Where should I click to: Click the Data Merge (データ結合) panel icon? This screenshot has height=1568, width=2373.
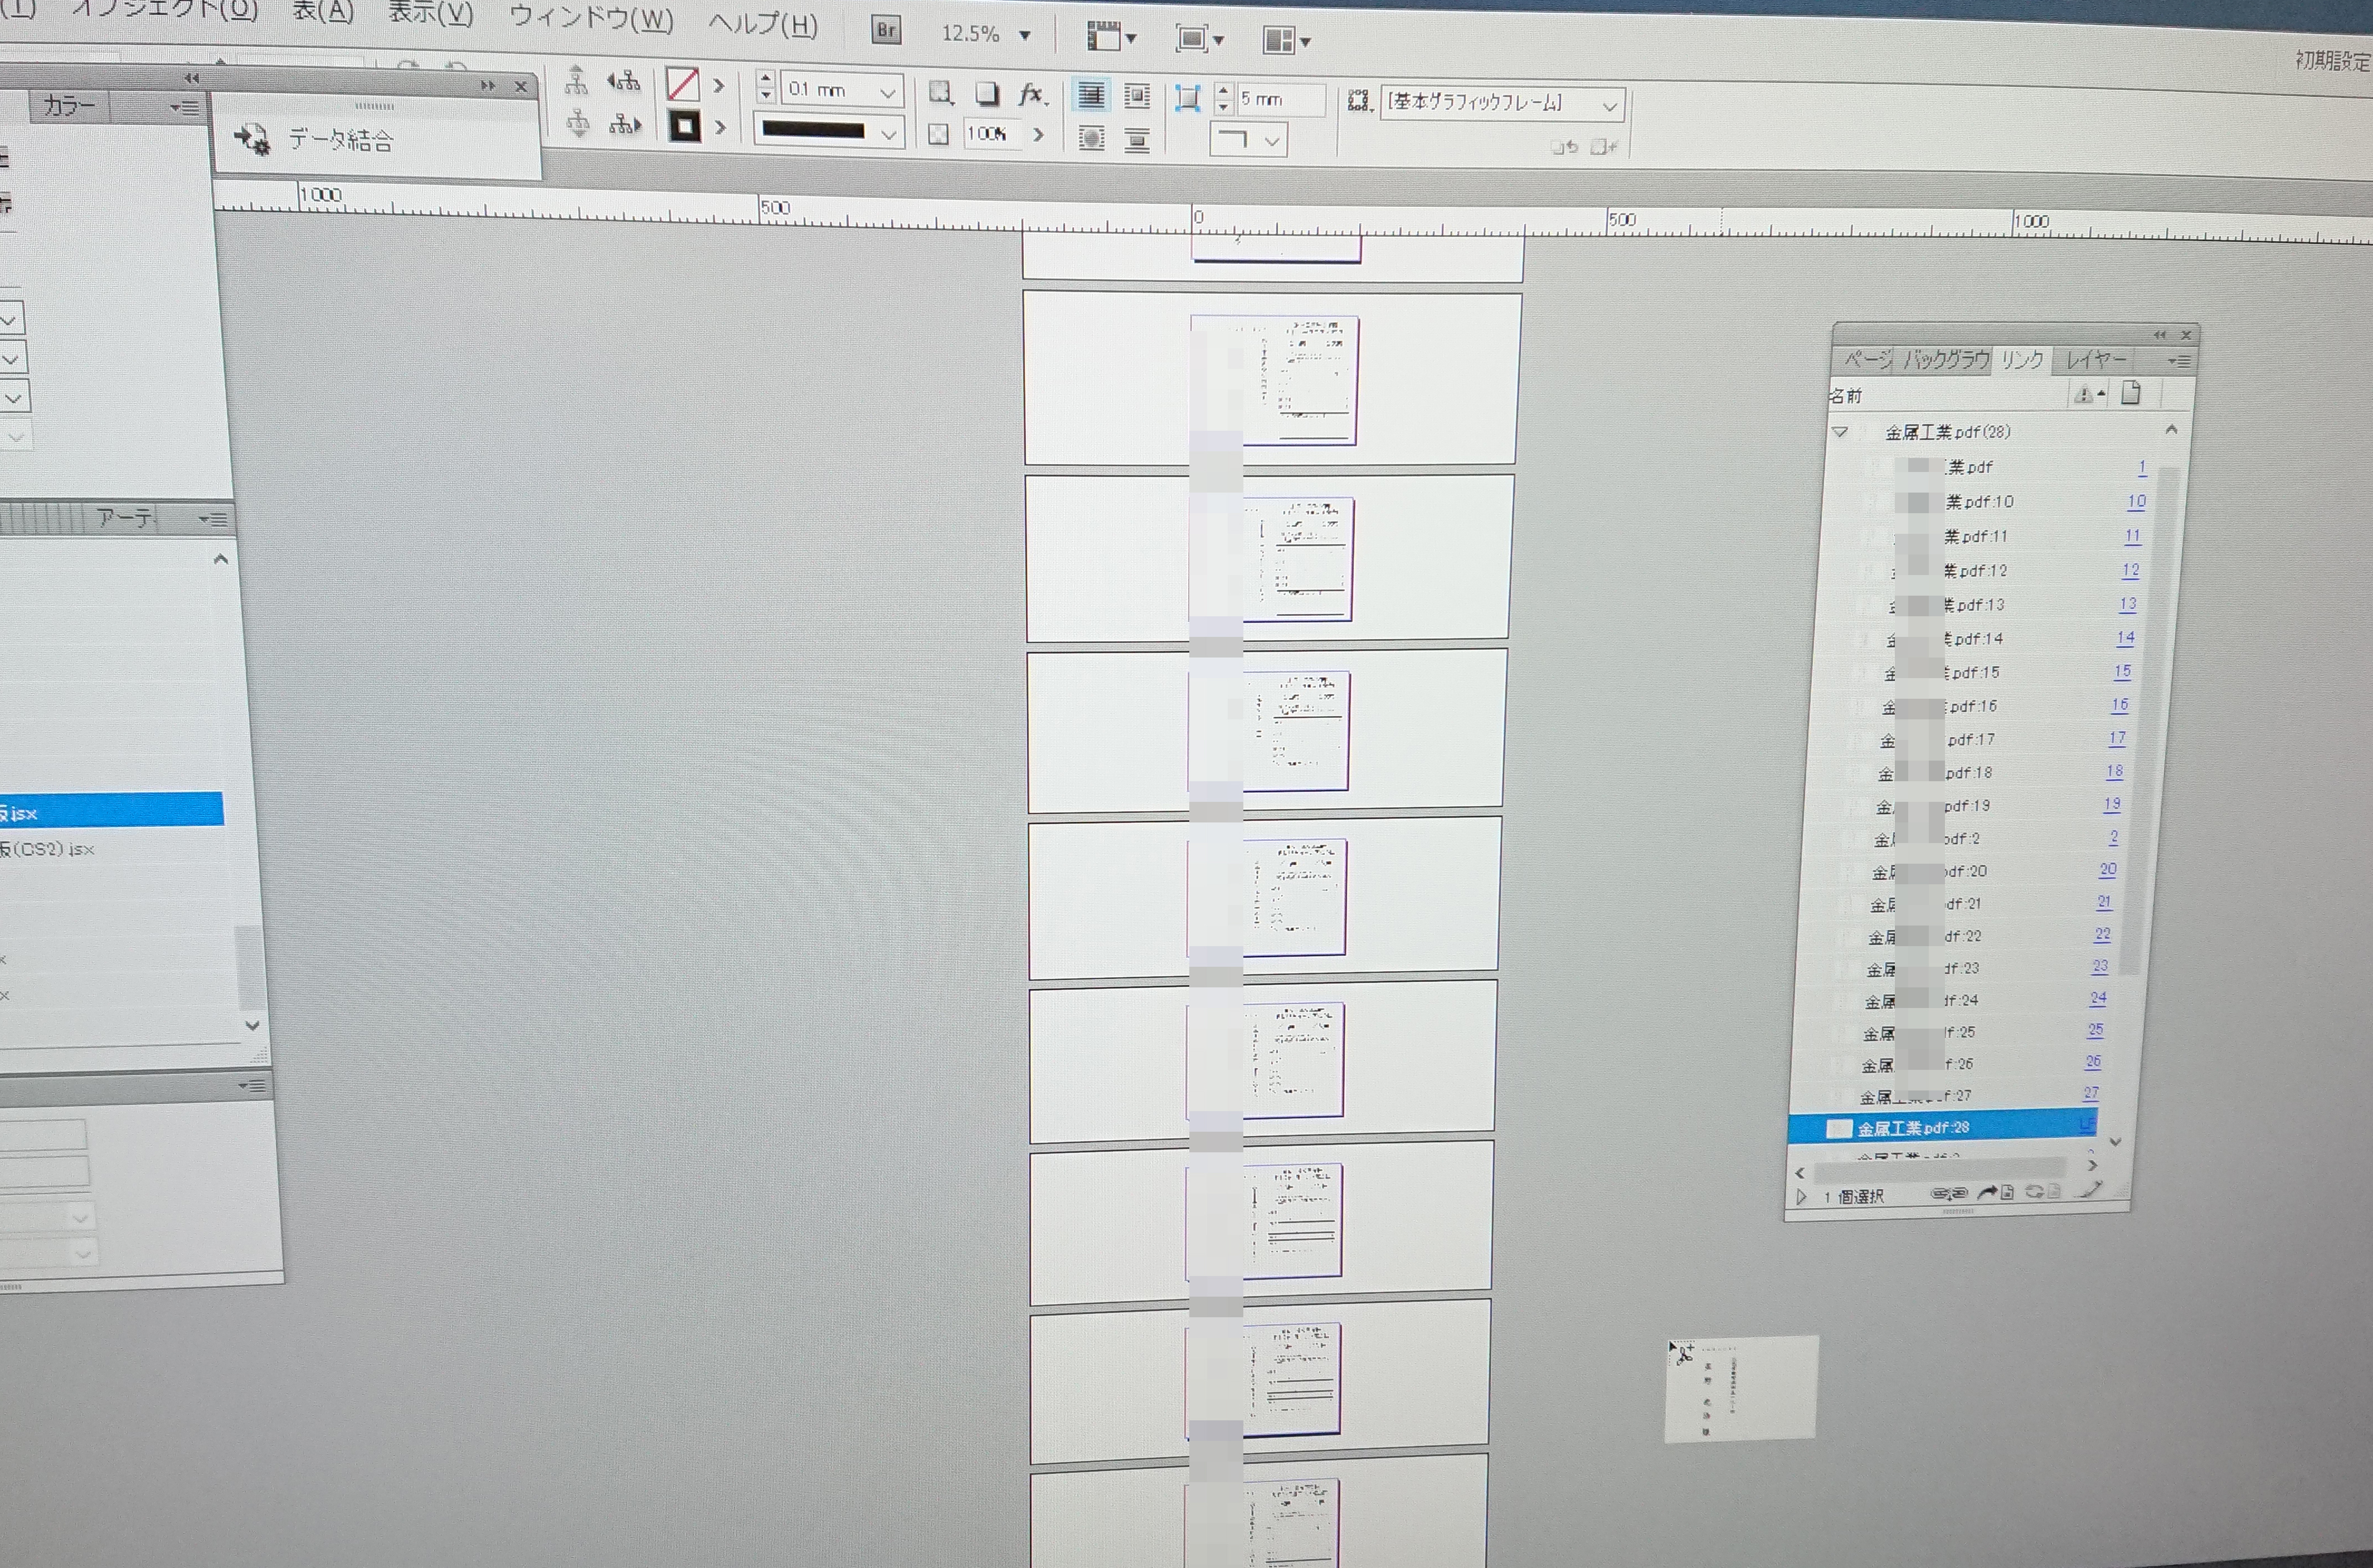tap(253, 139)
